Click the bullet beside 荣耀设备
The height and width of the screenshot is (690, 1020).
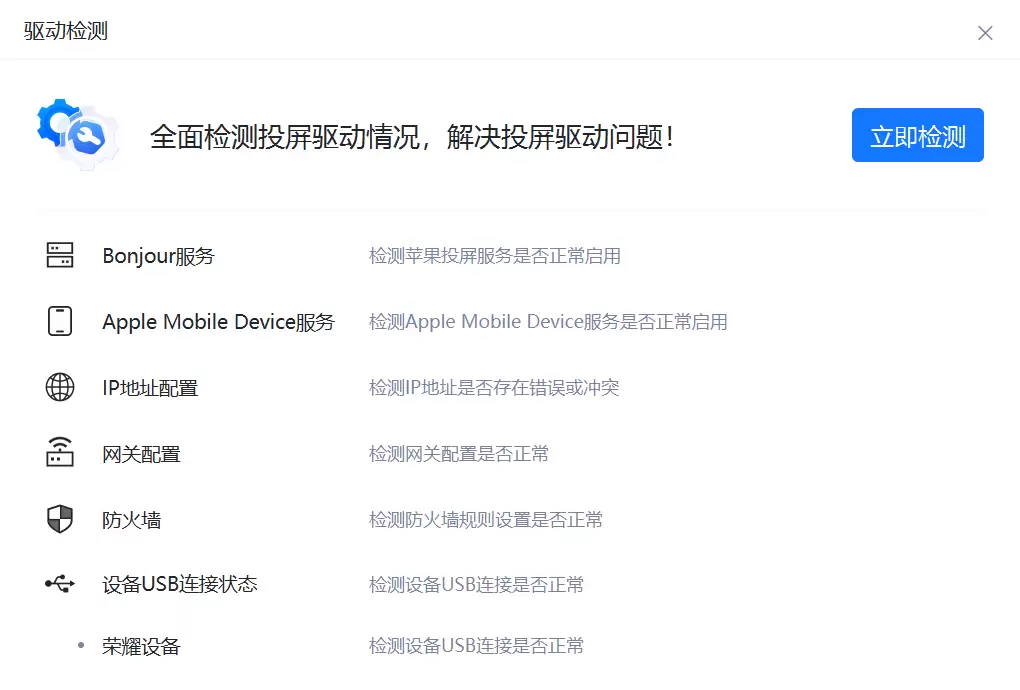(81, 646)
